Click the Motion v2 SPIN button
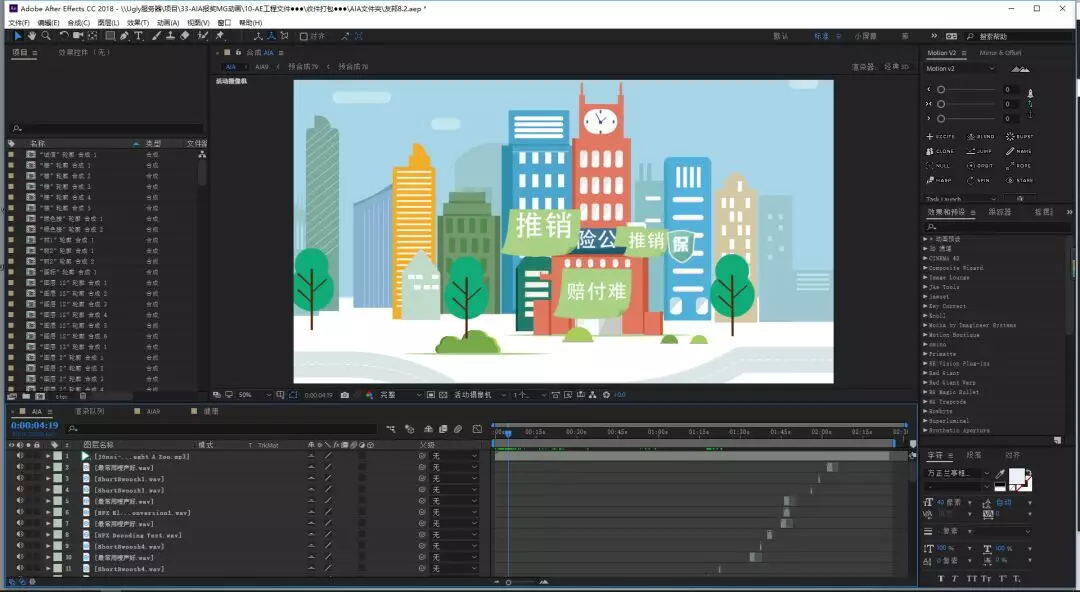 tap(979, 180)
